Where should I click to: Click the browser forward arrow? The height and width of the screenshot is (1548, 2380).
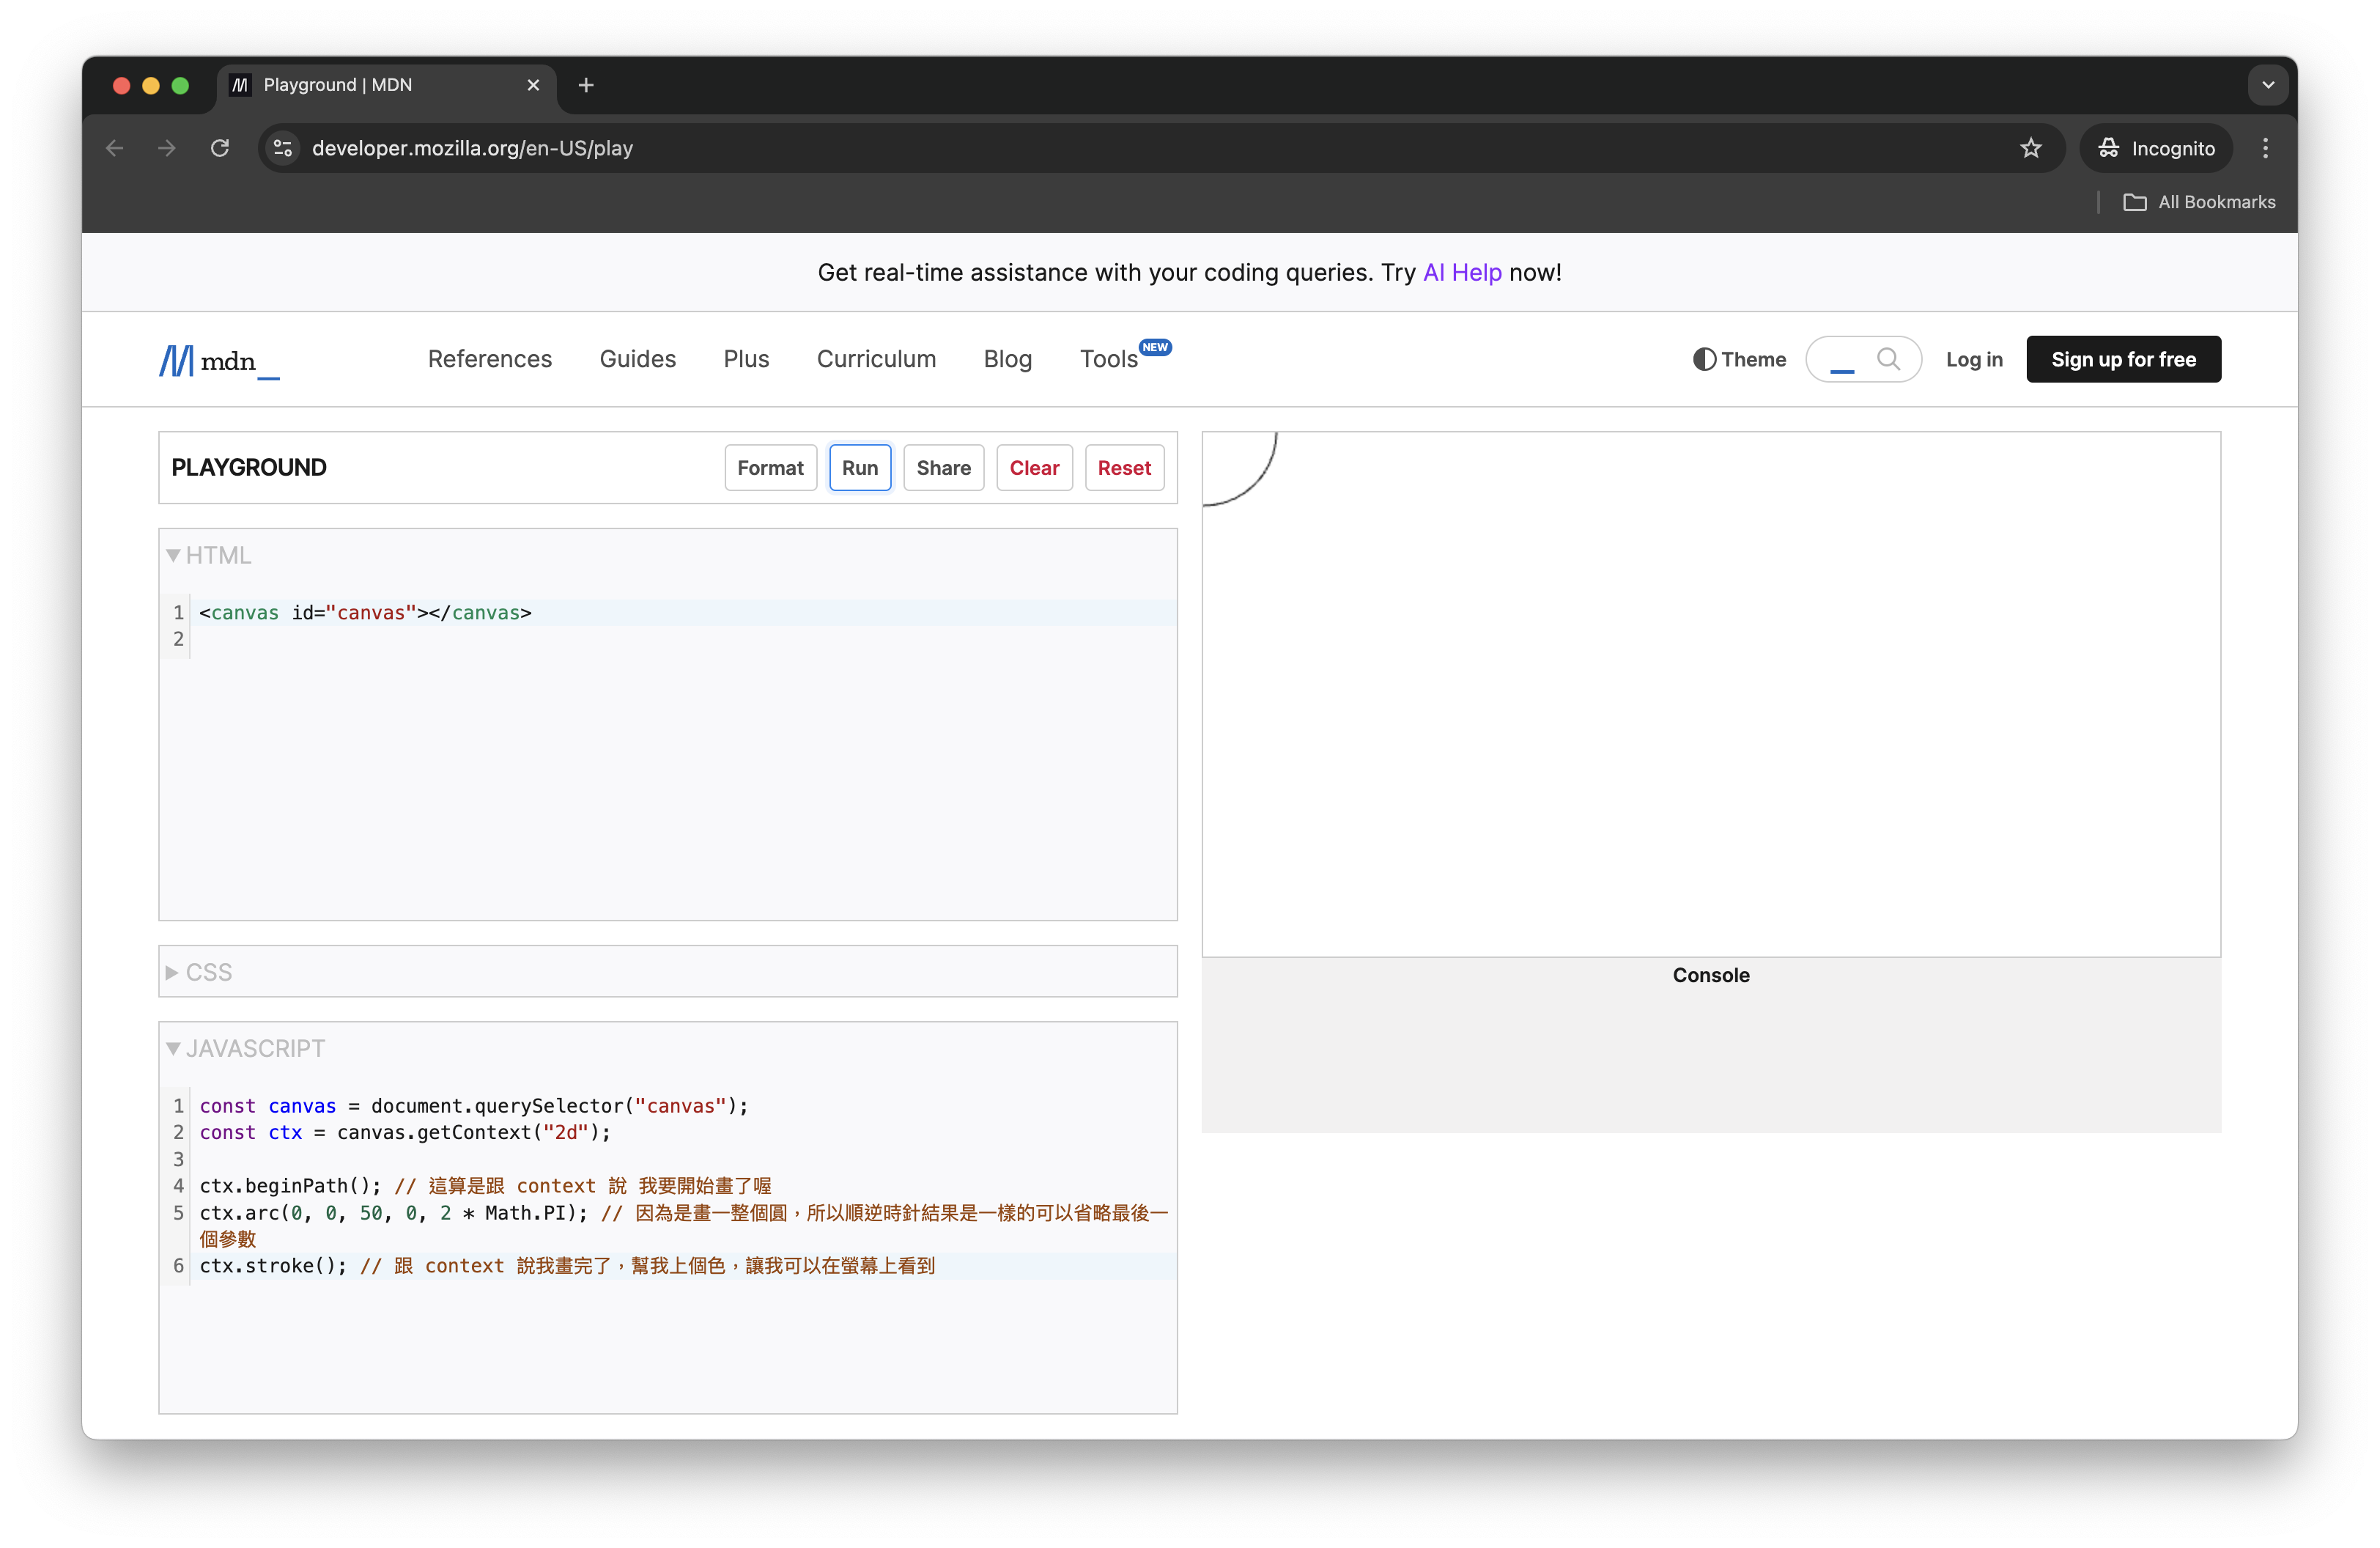click(x=167, y=148)
